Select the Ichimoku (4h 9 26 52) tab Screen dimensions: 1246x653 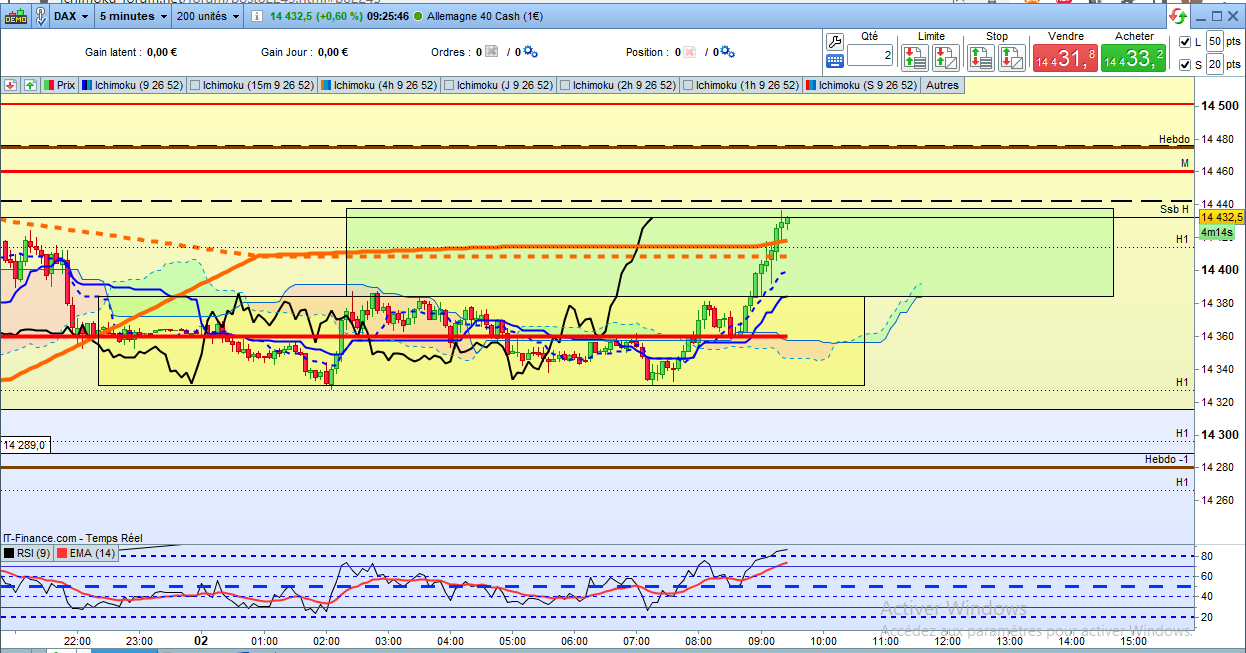(379, 85)
